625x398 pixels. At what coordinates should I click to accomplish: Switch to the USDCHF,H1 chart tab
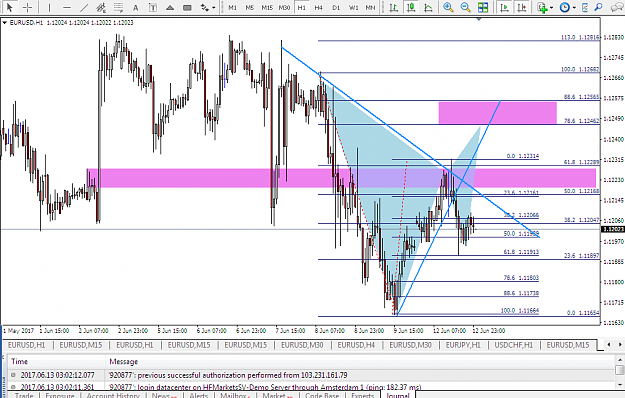pyautogui.click(x=514, y=345)
